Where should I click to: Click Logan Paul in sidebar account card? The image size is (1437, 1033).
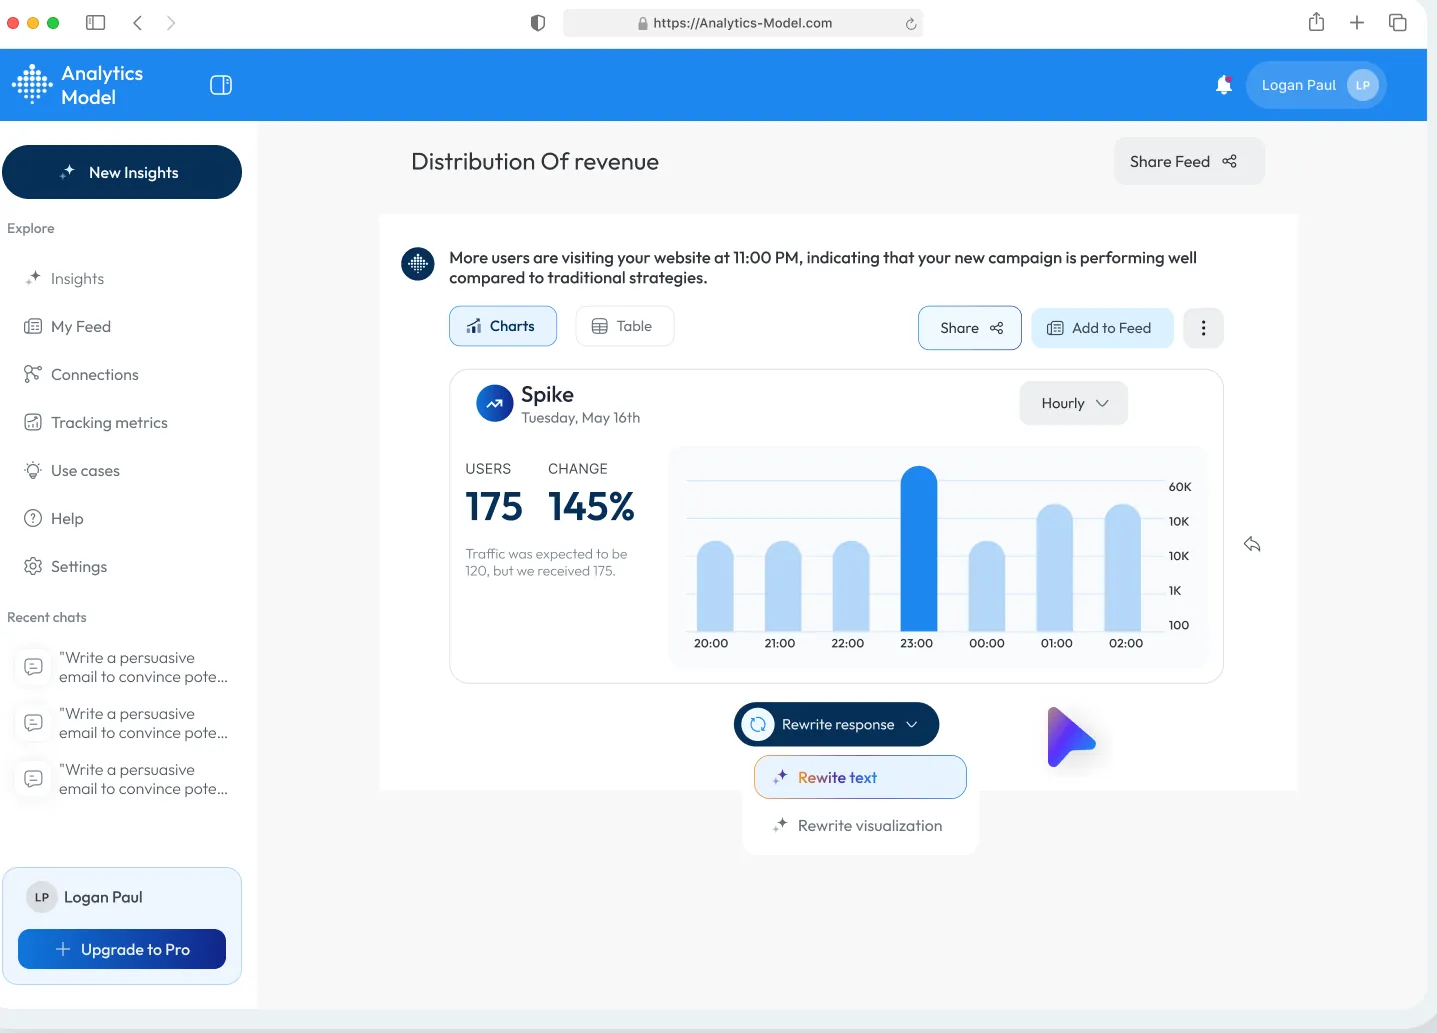[102, 897]
